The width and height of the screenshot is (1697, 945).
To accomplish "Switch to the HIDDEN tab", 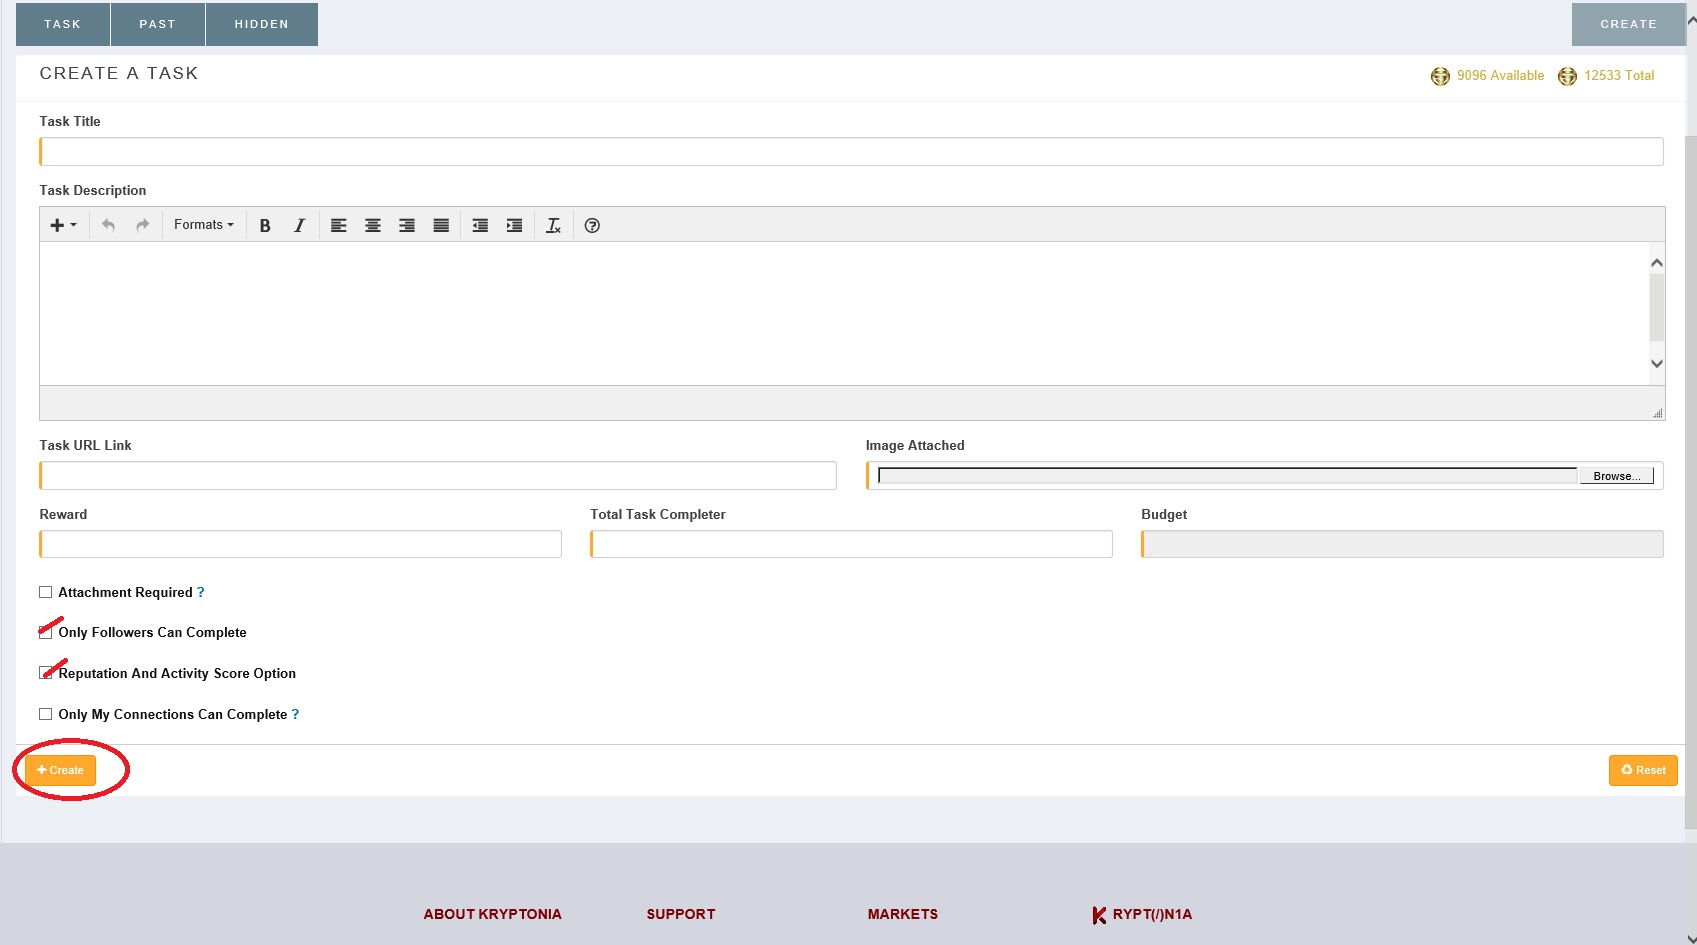I will coord(262,24).
